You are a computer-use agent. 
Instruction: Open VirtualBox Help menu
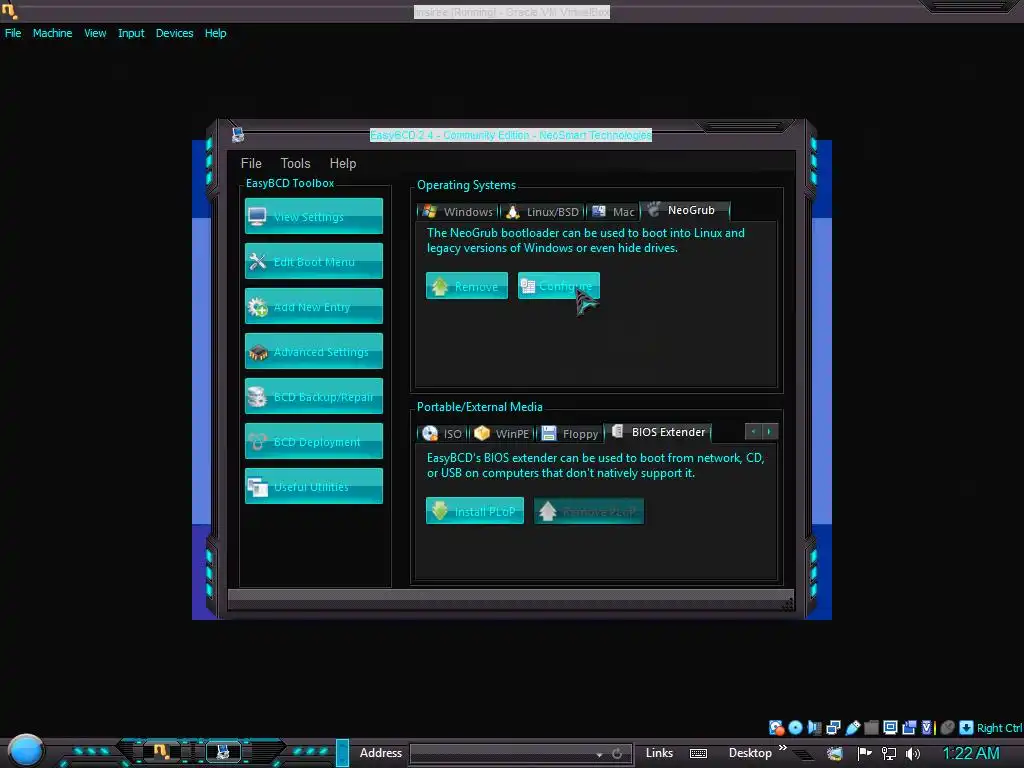coord(216,33)
